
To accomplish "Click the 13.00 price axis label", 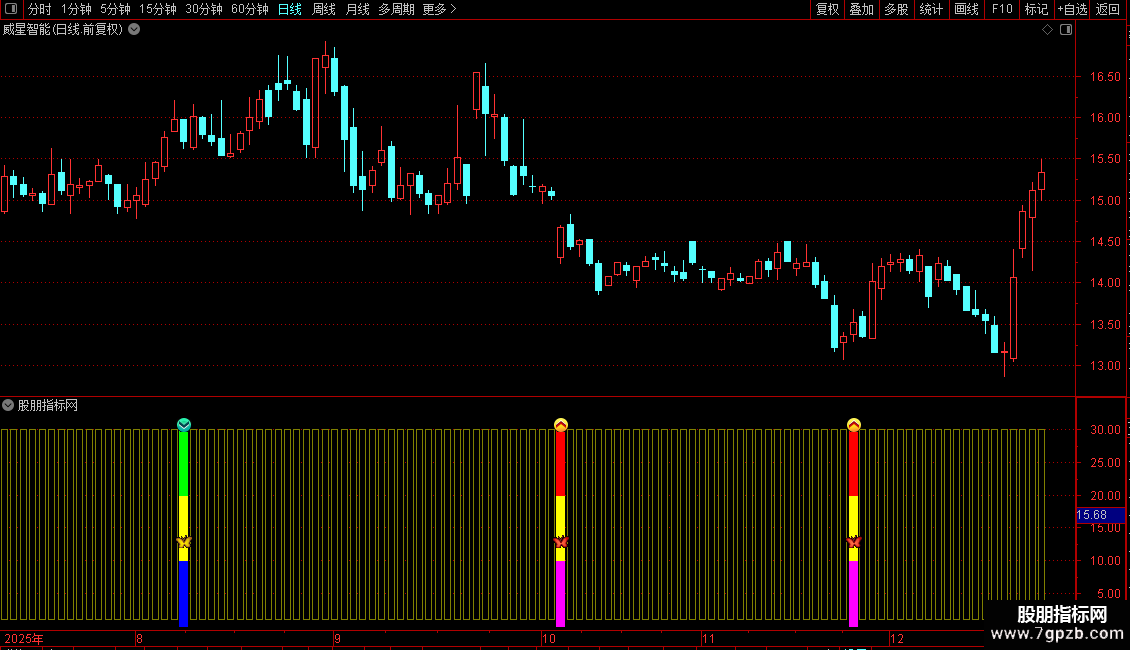I will 1105,365.
